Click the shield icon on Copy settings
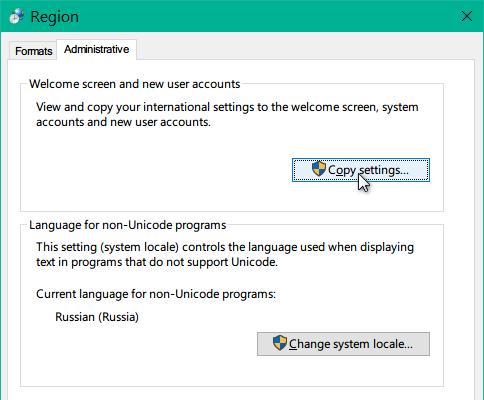This screenshot has height=400, width=484. point(319,169)
